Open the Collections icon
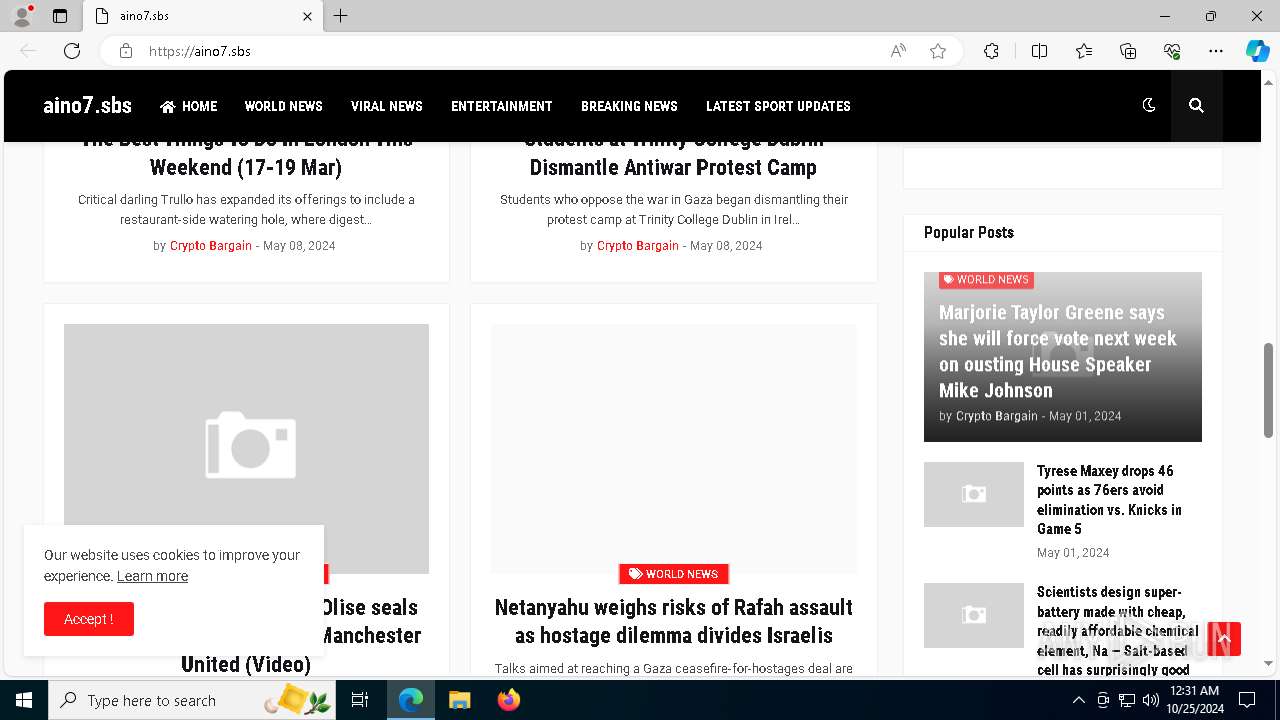Viewport: 1280px width, 720px height. pyautogui.click(x=1128, y=51)
